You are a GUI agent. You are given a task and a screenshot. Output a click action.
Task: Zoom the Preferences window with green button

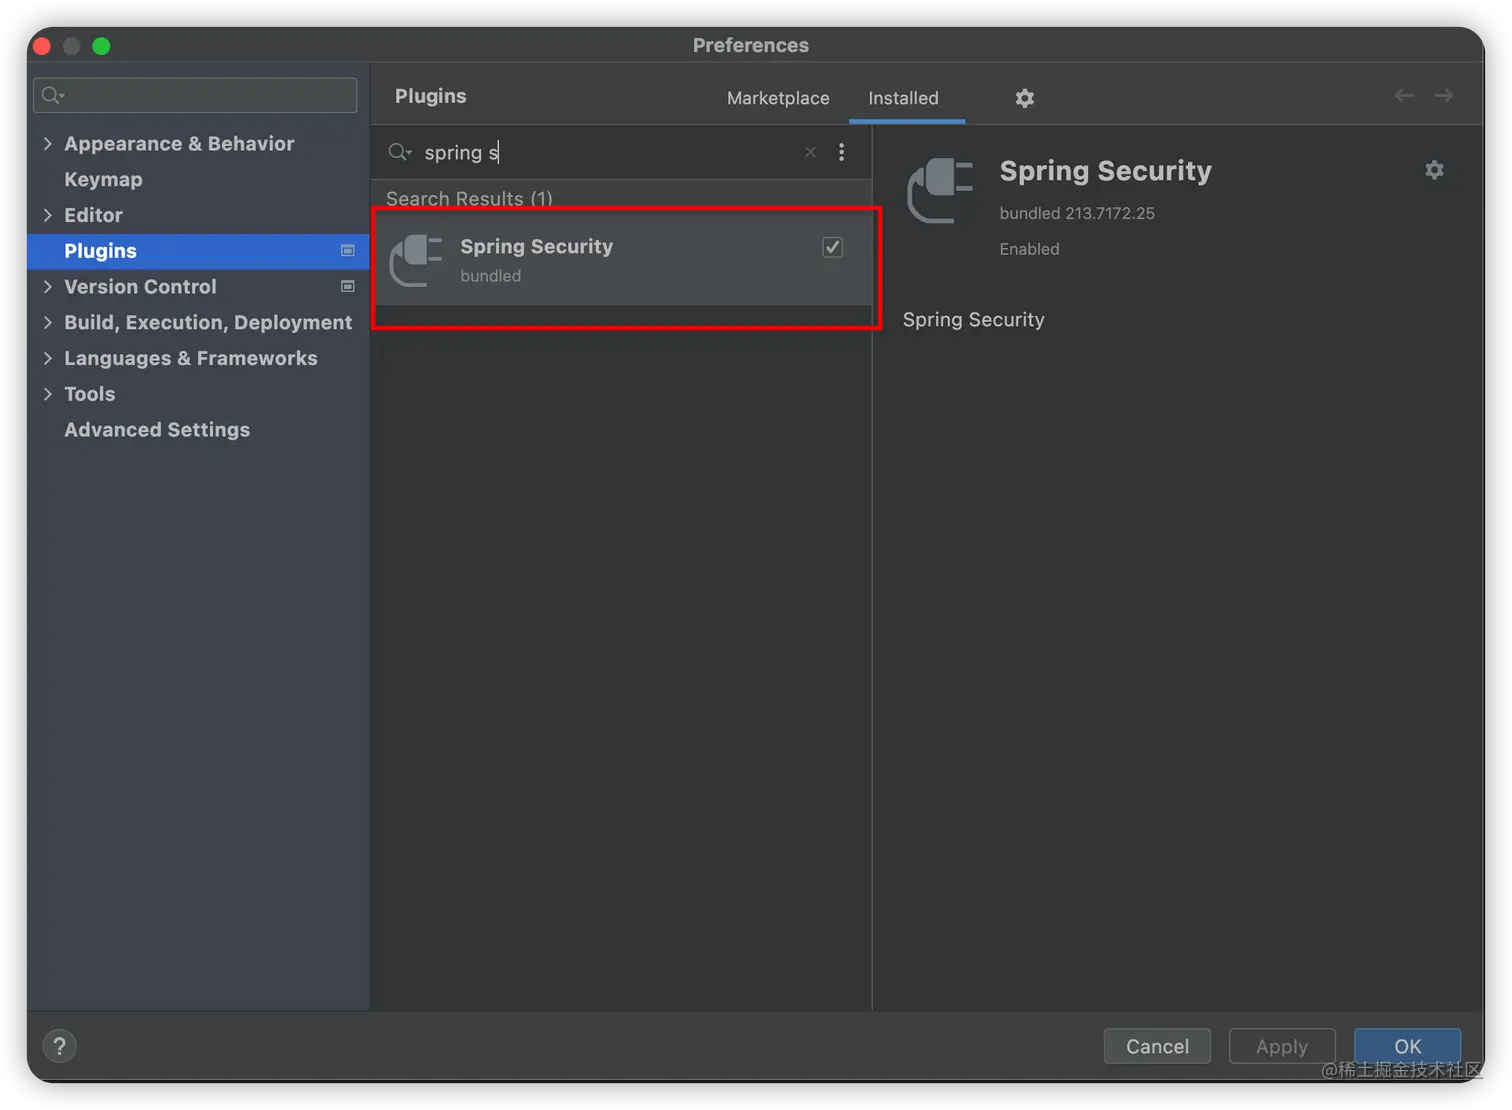click(101, 46)
